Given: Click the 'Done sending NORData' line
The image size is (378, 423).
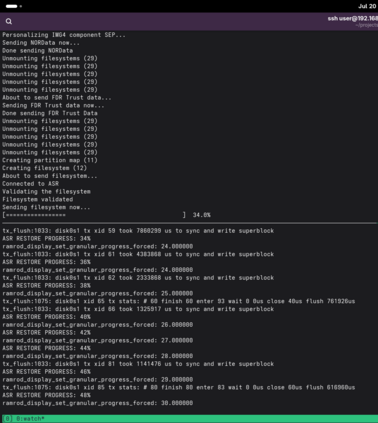Looking at the screenshot, I should 38,51.
